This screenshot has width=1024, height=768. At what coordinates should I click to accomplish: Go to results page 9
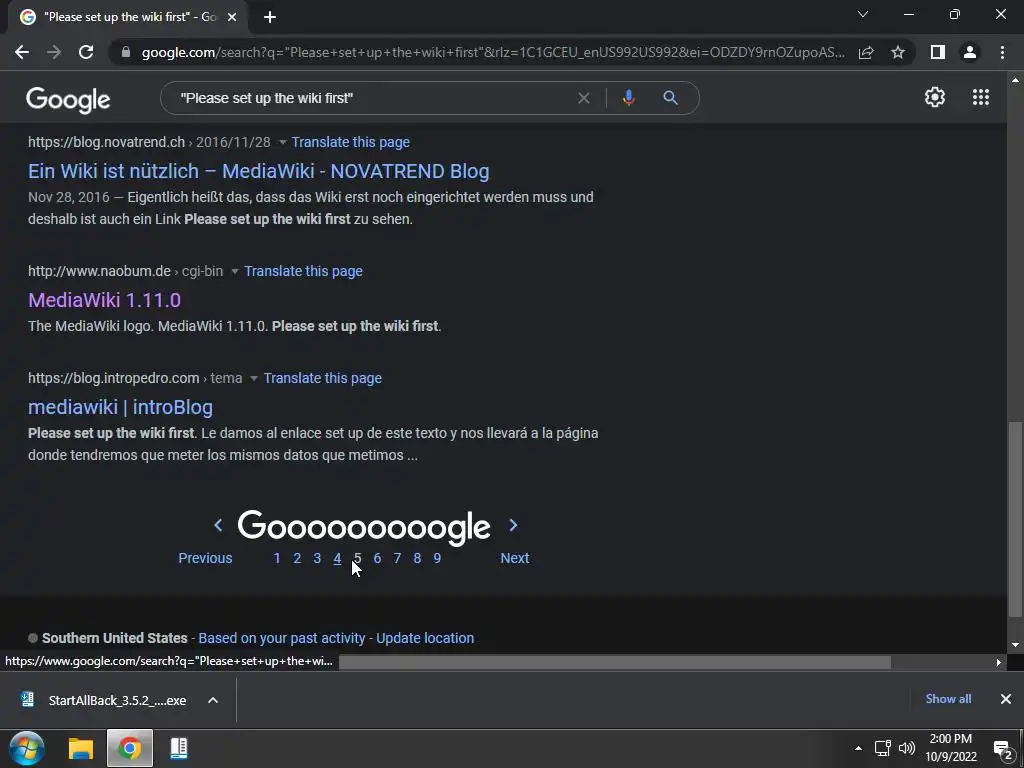tap(437, 558)
